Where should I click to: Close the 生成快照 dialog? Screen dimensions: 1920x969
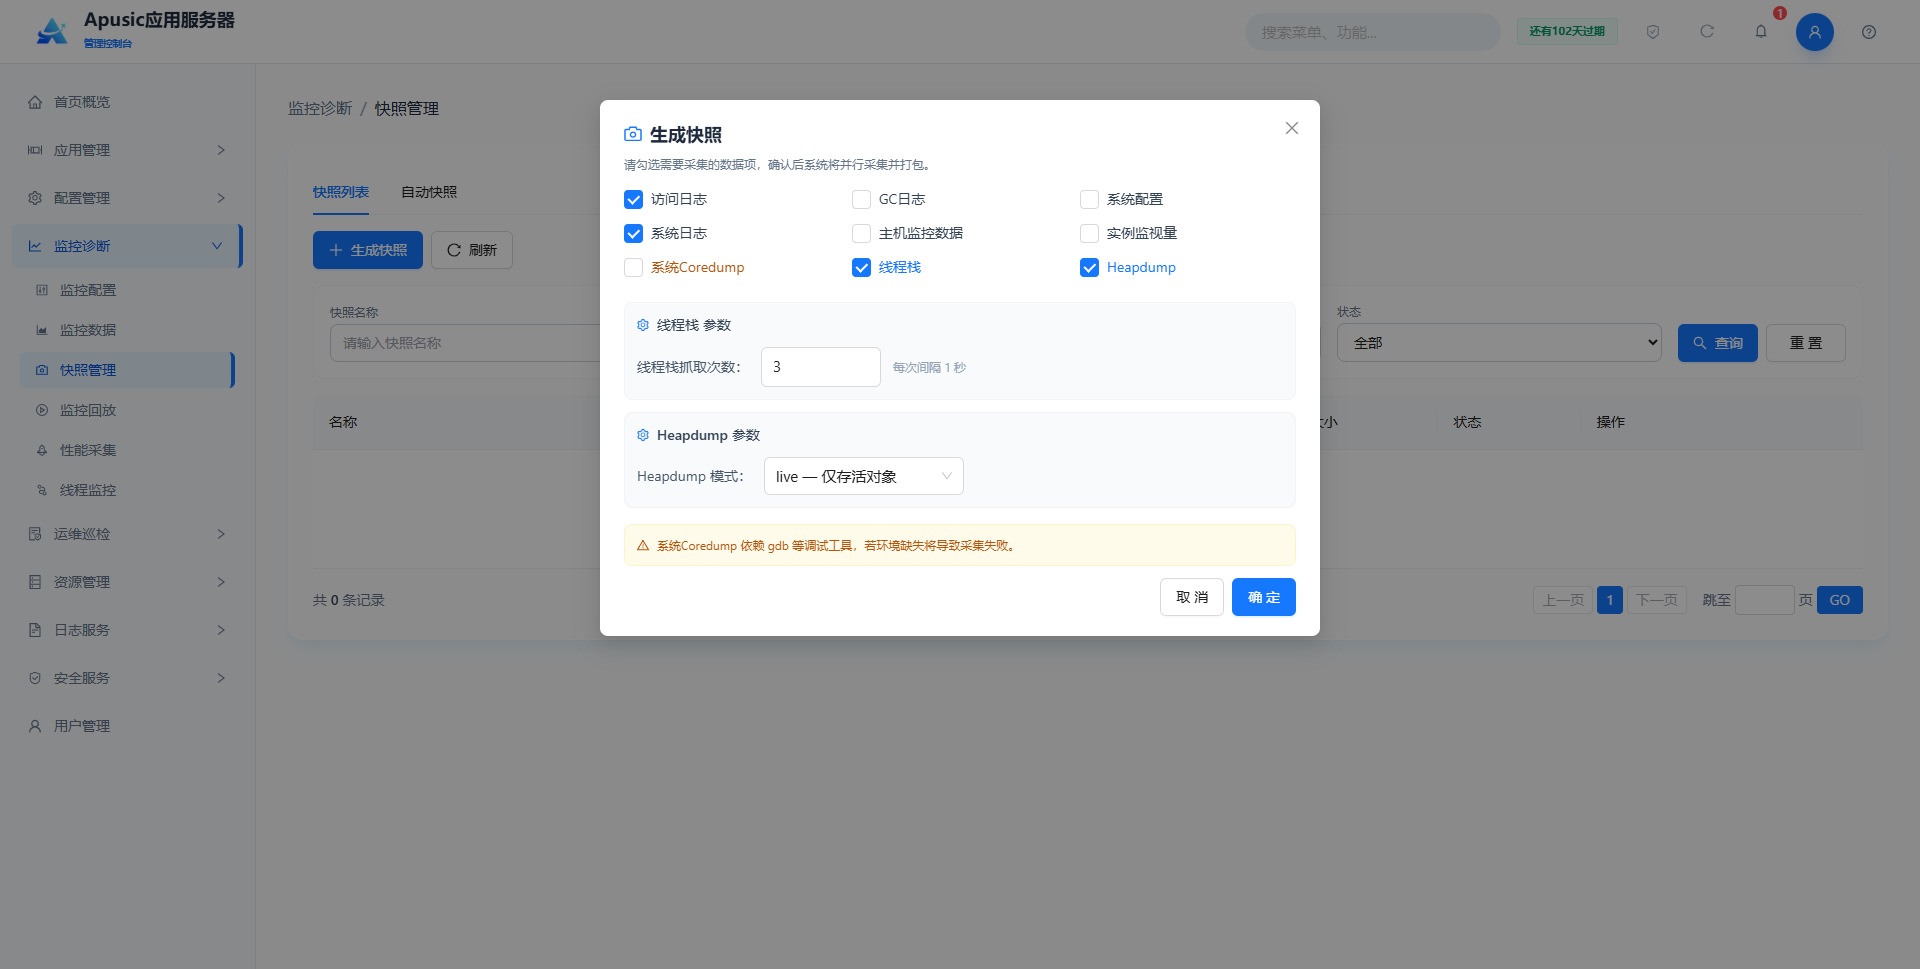(x=1292, y=128)
